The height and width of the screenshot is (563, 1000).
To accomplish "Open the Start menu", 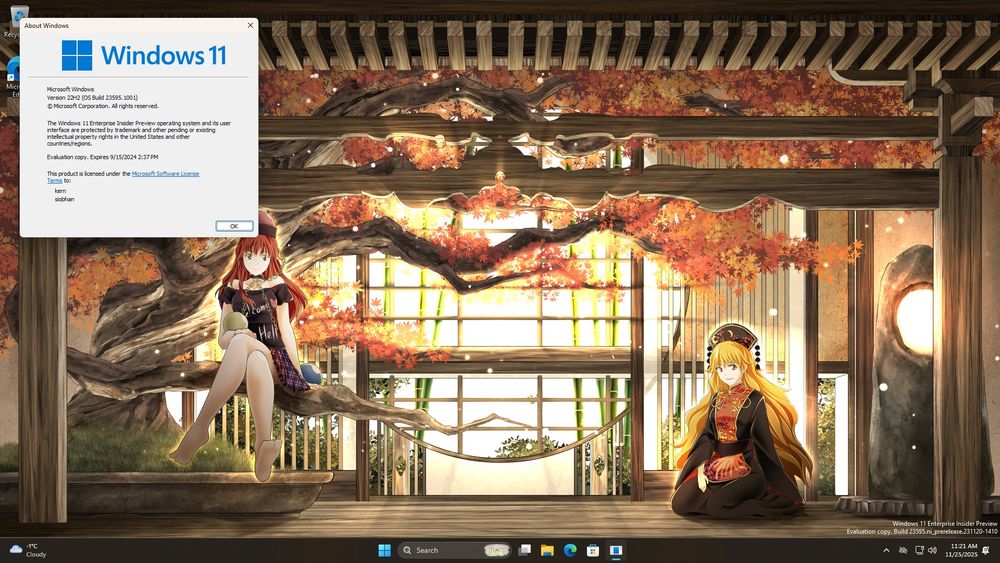I will click(385, 550).
